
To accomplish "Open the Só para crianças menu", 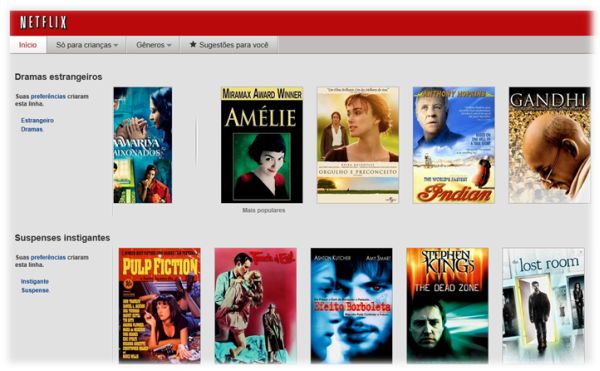I will (86, 45).
